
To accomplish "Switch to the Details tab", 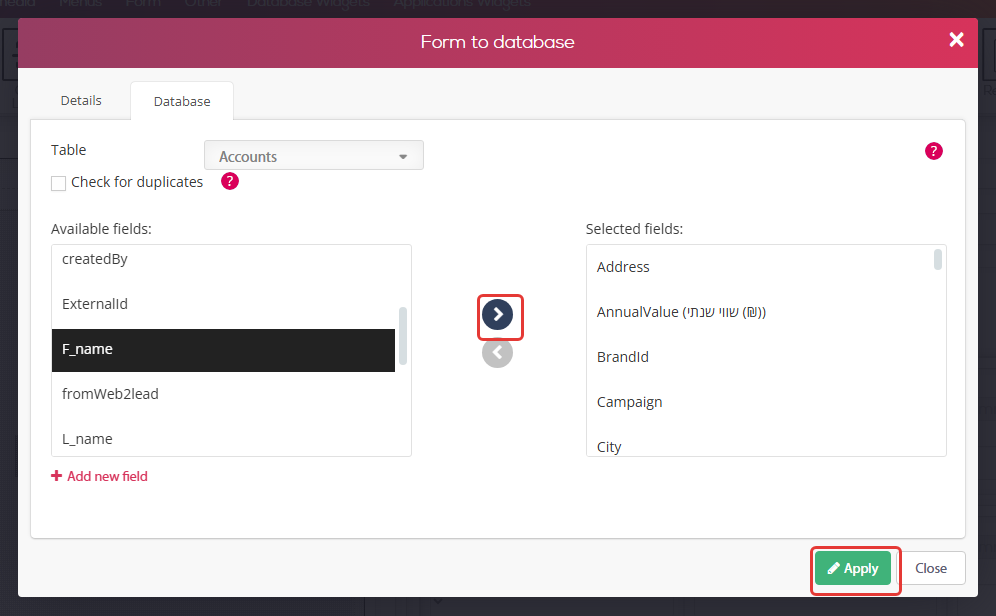I will pyautogui.click(x=81, y=100).
